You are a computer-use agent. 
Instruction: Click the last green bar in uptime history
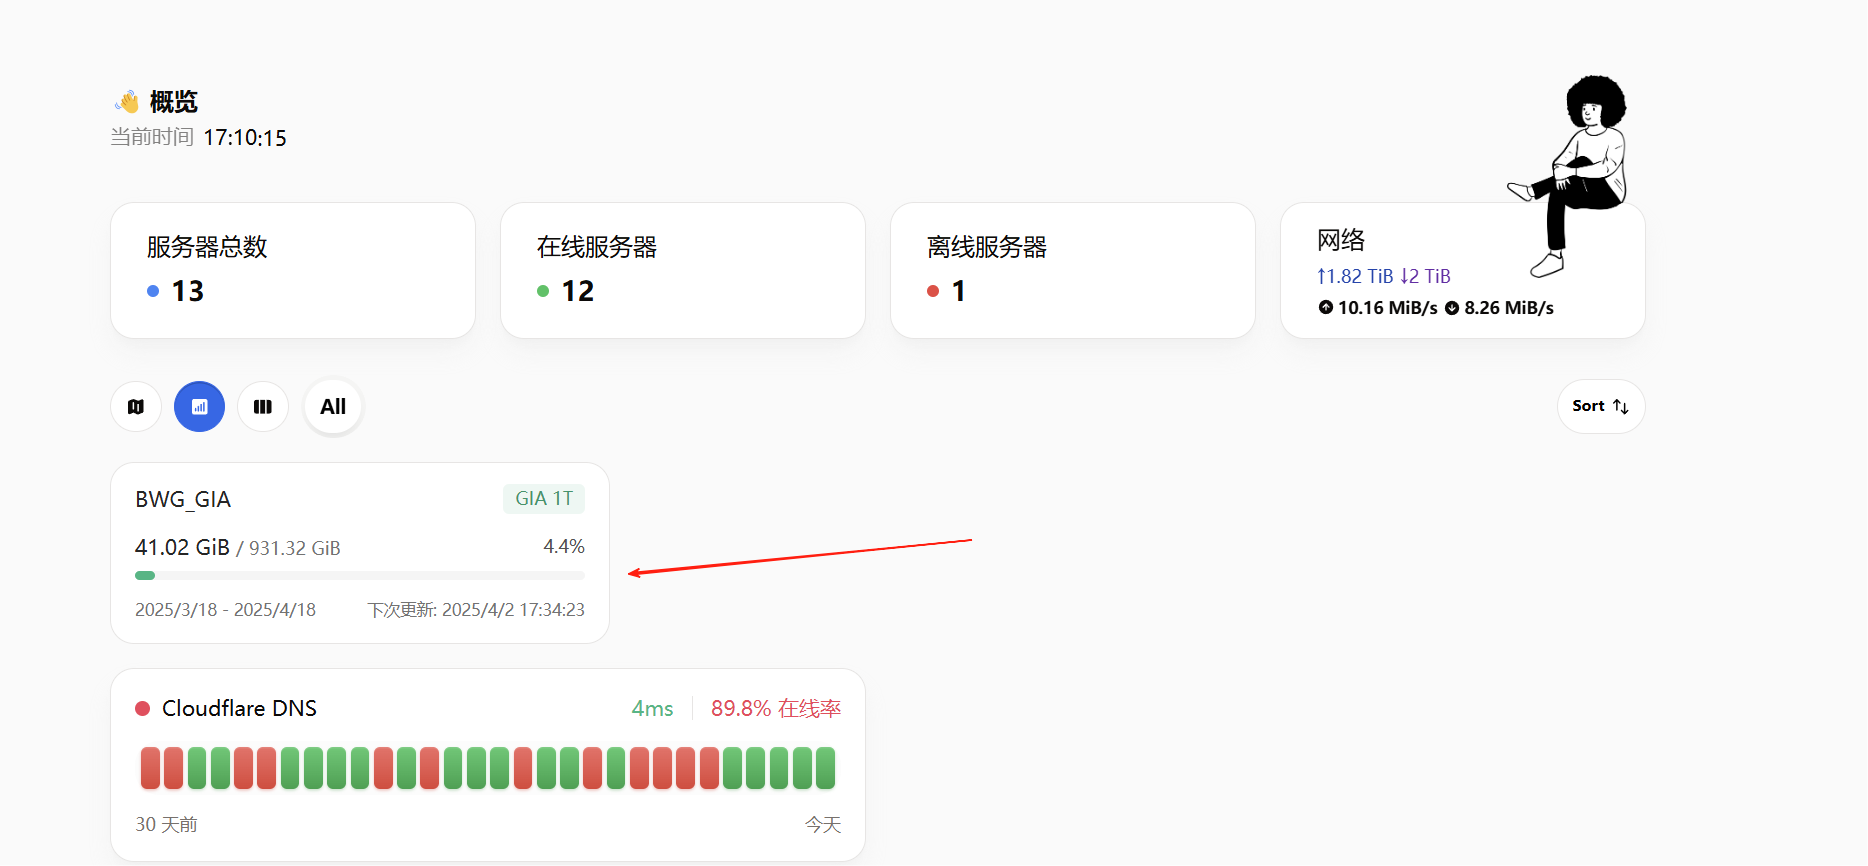coord(825,768)
